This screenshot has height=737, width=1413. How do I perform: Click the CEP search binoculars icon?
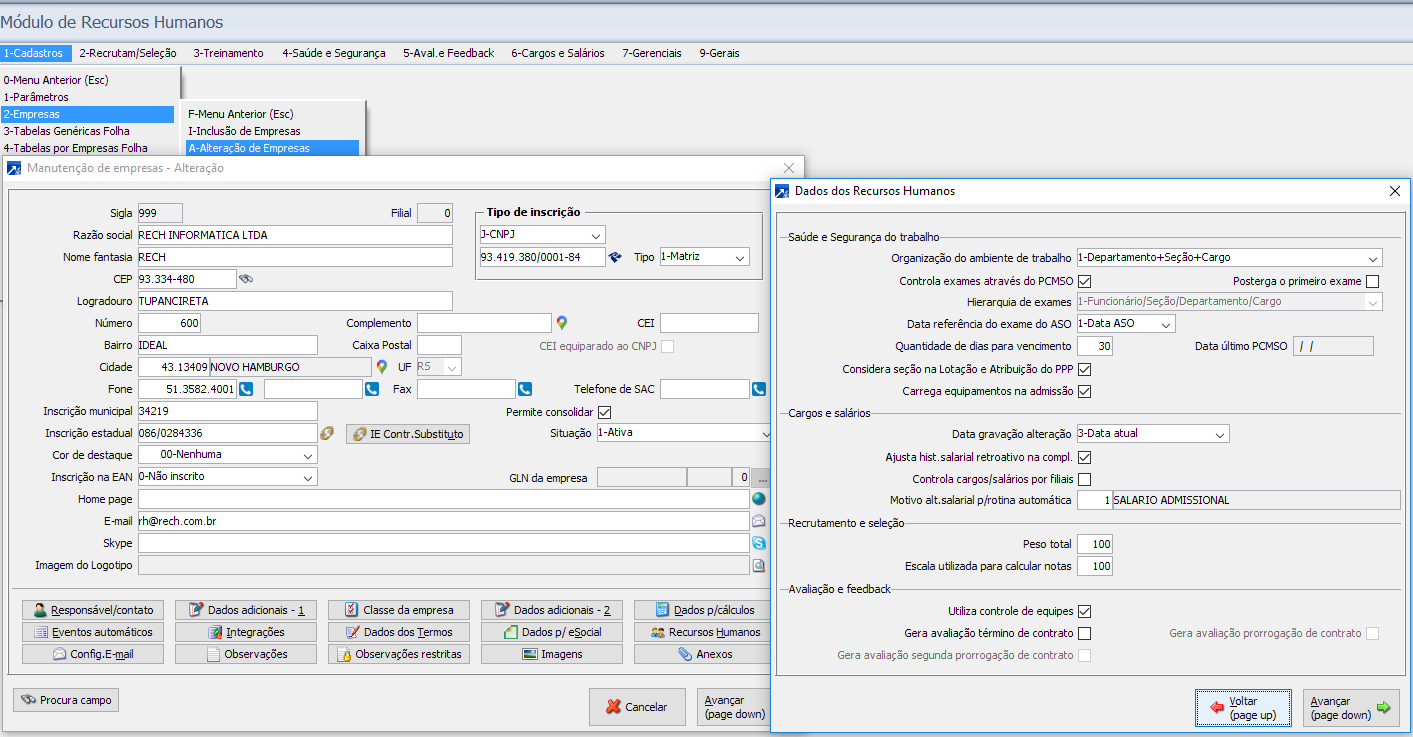click(246, 279)
